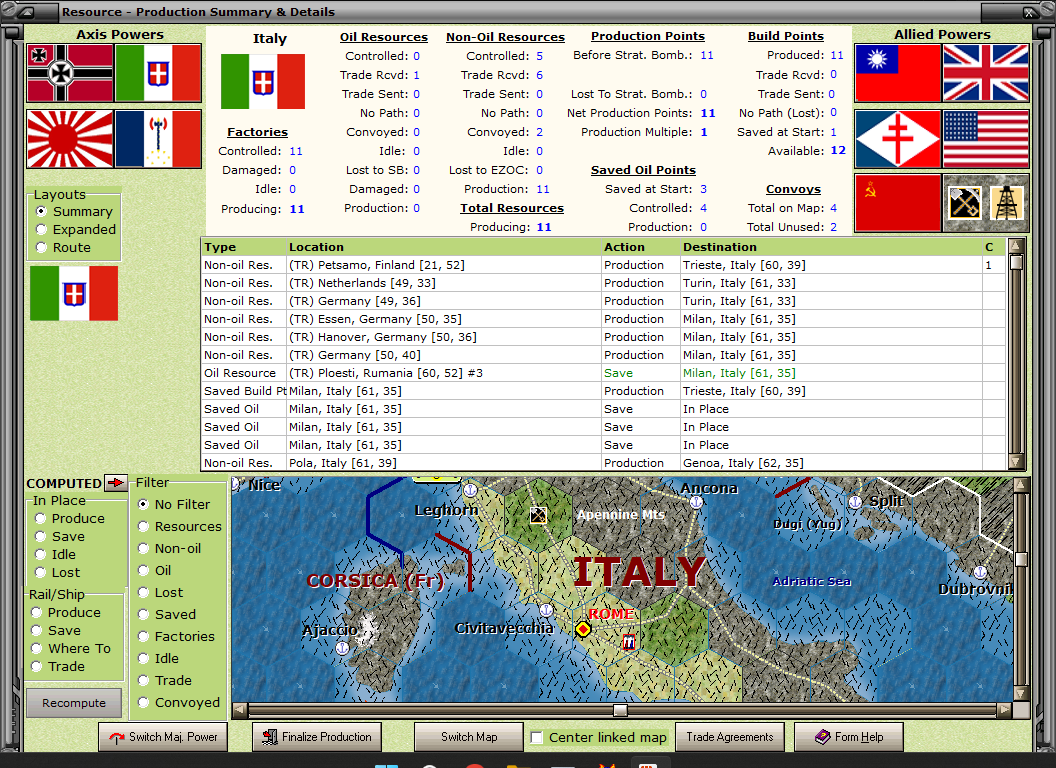Image resolution: width=1056 pixels, height=768 pixels.
Task: Click the map horizontal scroll left arrow
Action: (240, 709)
